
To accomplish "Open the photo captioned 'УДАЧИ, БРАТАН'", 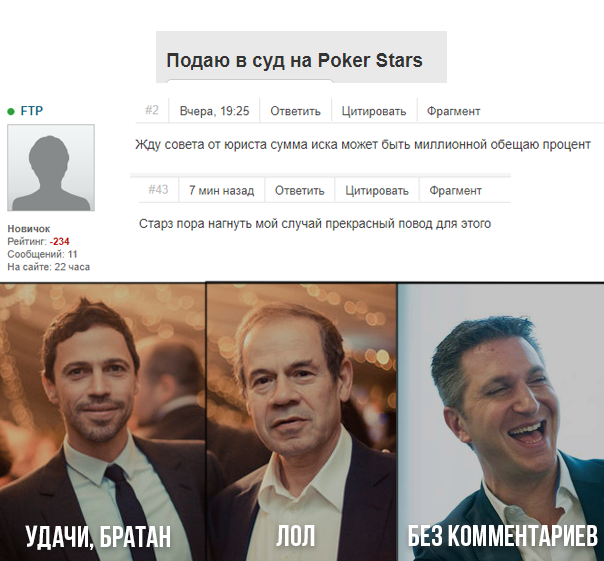I will tap(102, 422).
